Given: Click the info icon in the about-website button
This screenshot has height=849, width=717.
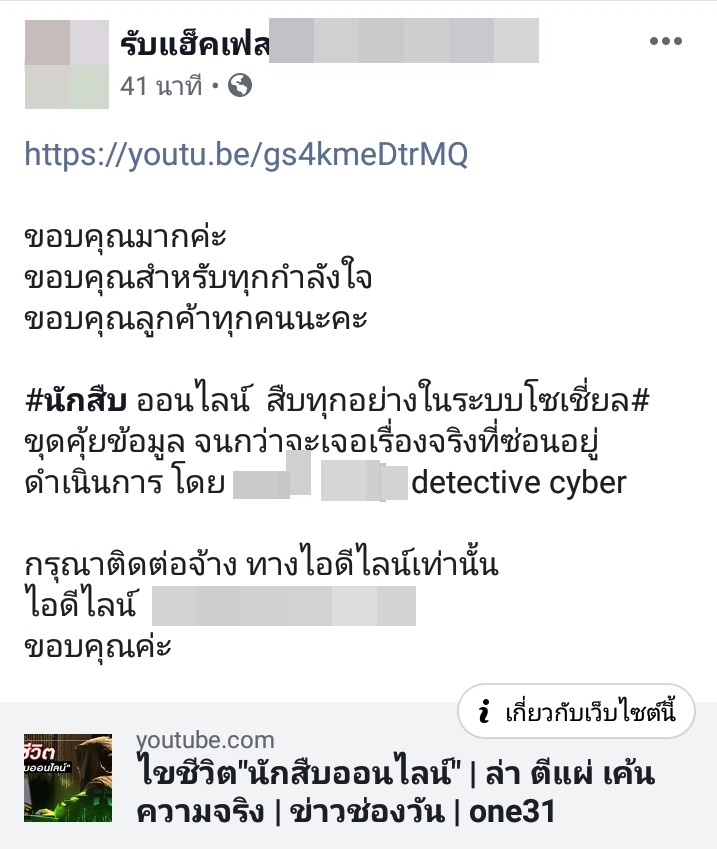Looking at the screenshot, I should (485, 711).
